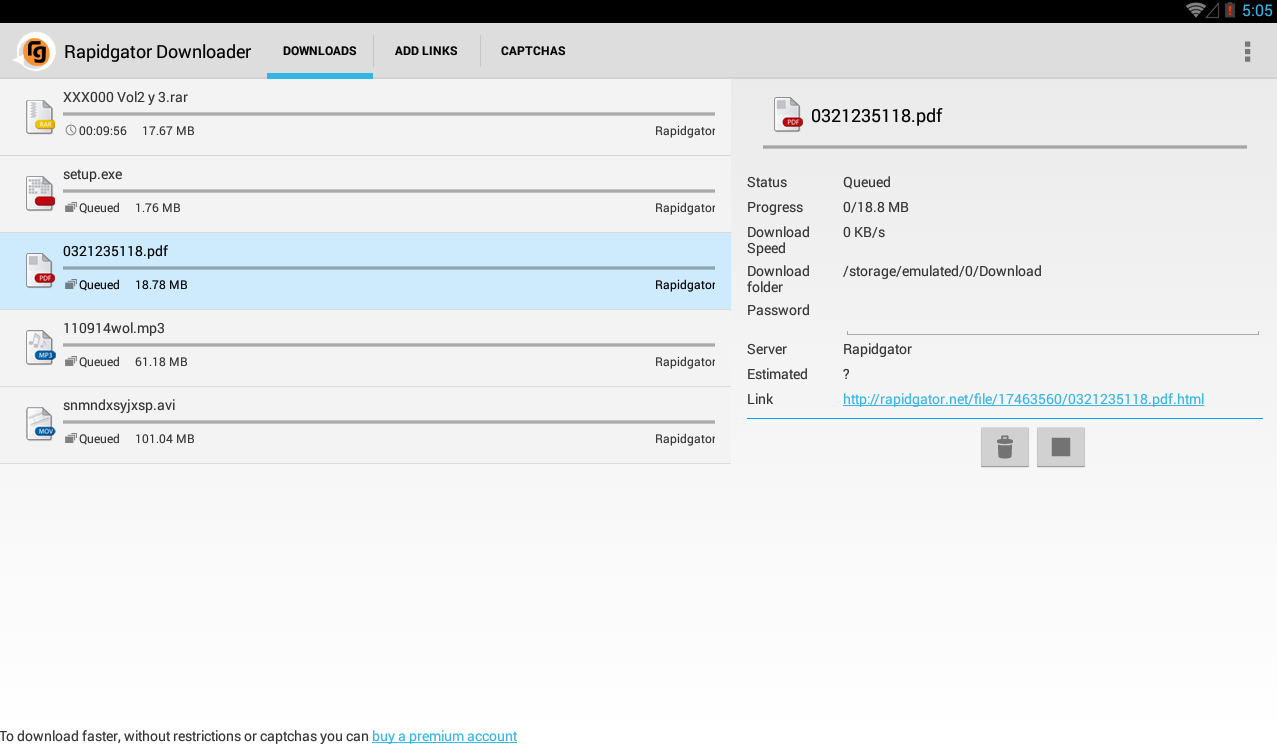Image resolution: width=1277 pixels, height=746 pixels.
Task: Open the Captchas tab
Action: click(533, 51)
